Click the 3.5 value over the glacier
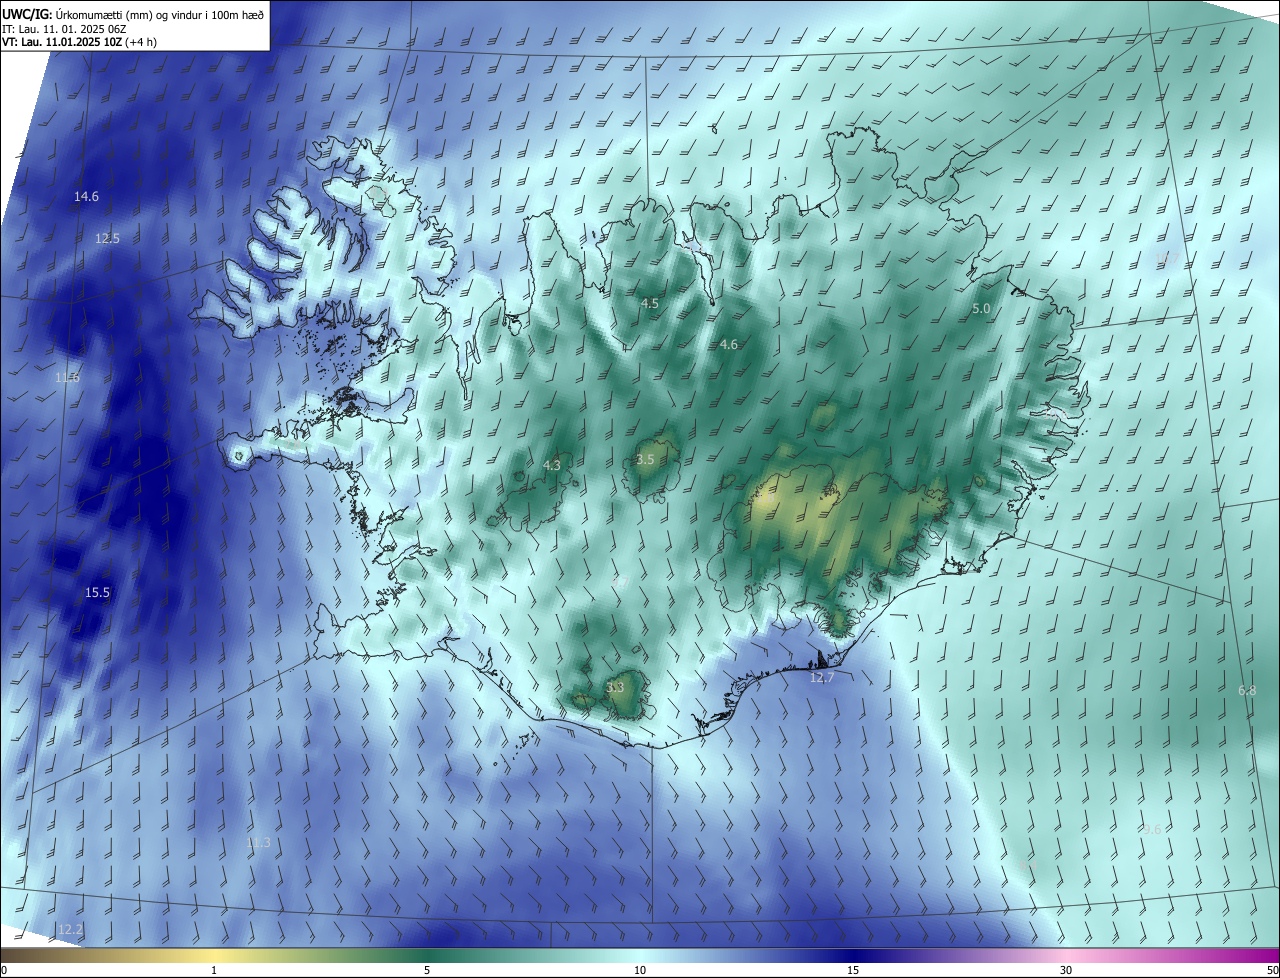This screenshot has height=978, width=1280. 645,460
